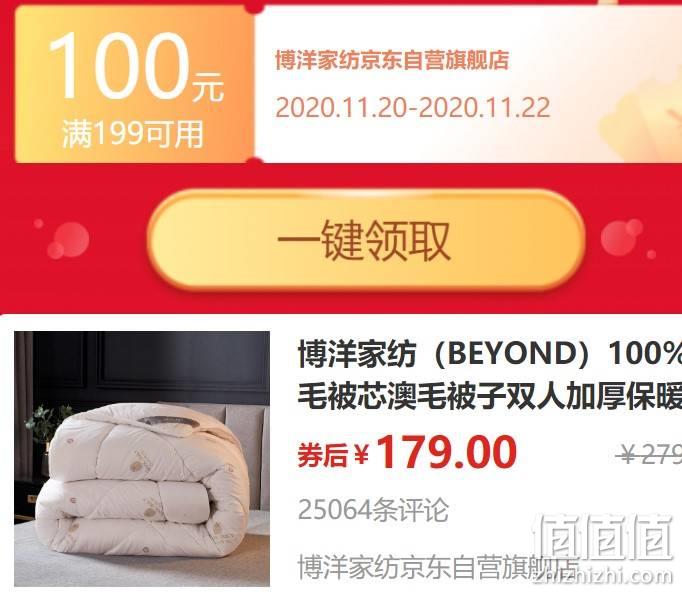Click the second title line 毛被芯澳毛被子双人加厚保暖
This screenshot has height=593, width=682.
pos(490,396)
